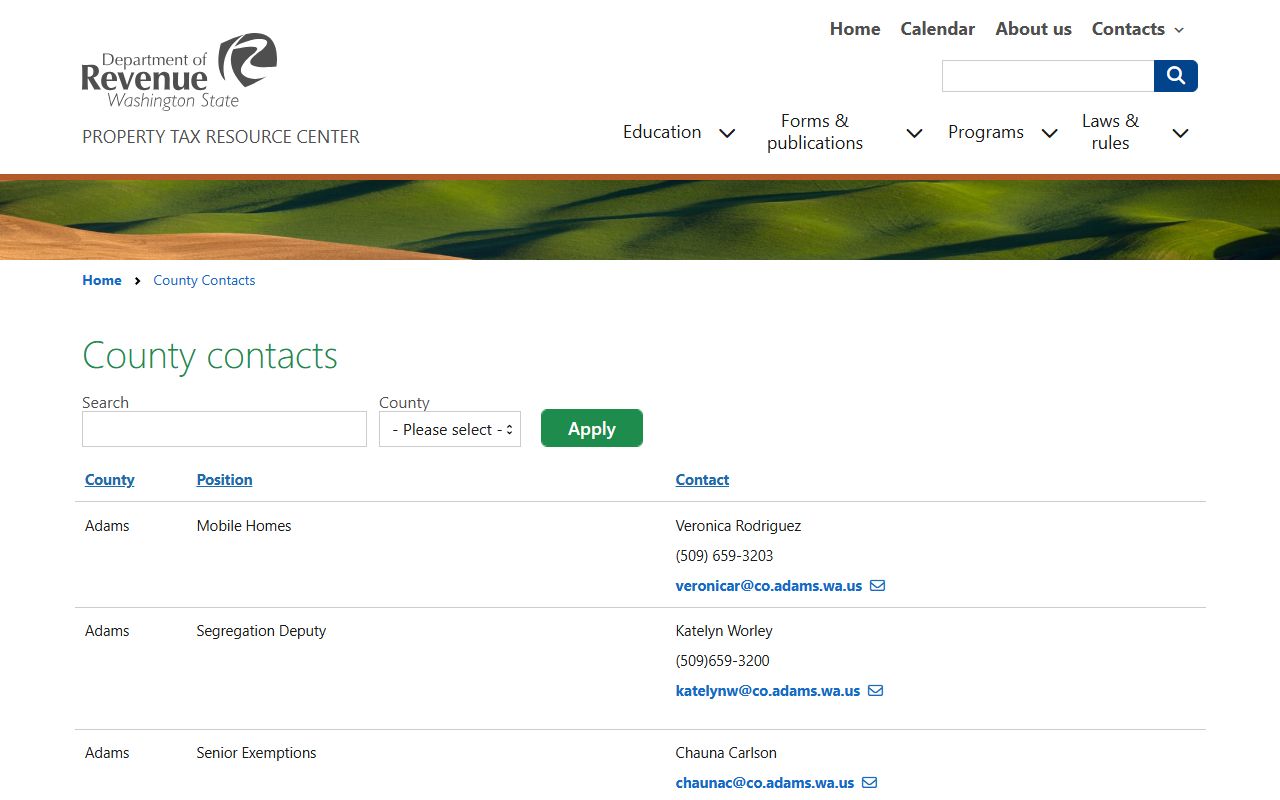Expand the Laws & rules chevron
Screen dimensions: 1280x800
[1180, 133]
